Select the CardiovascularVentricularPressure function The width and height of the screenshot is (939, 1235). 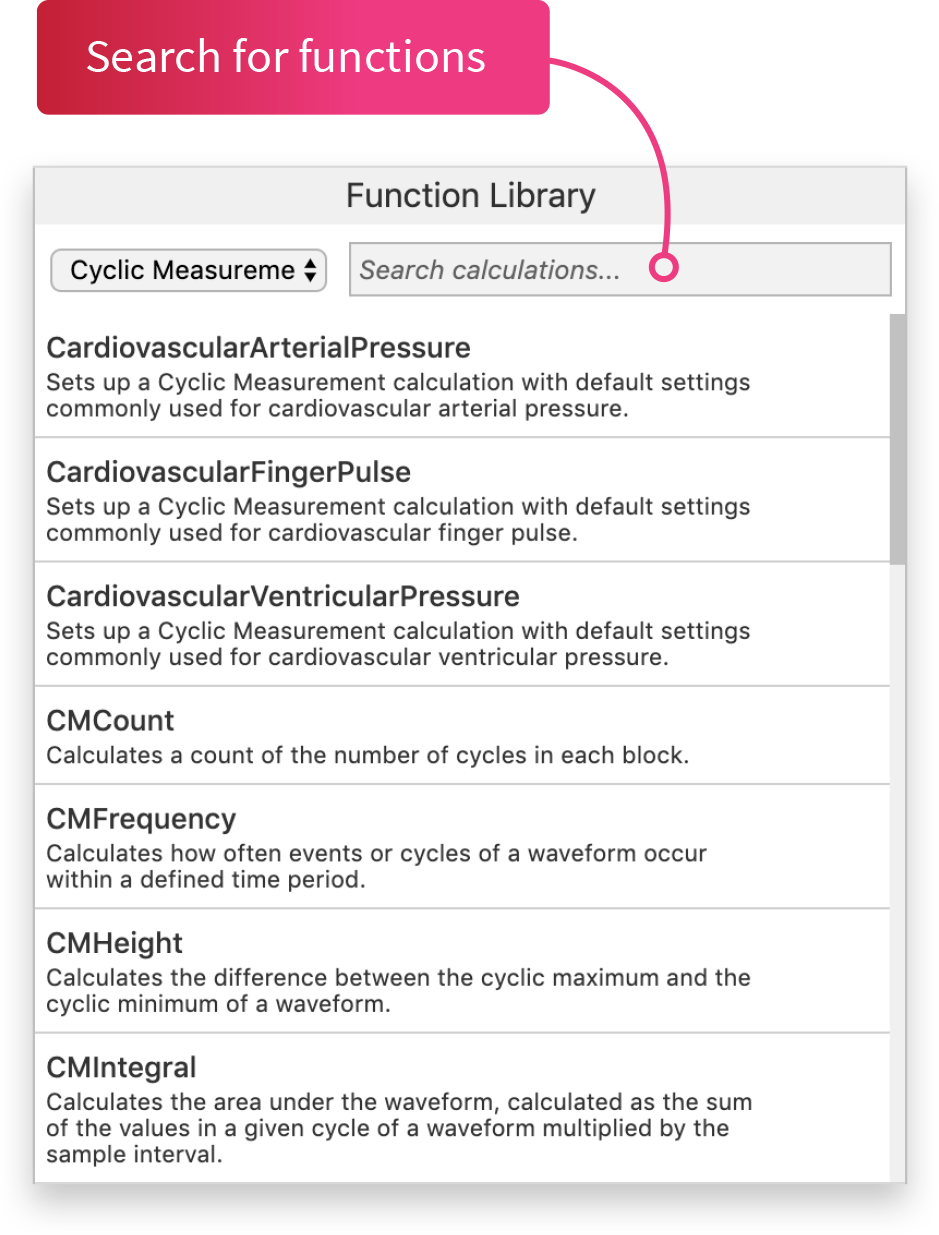(283, 596)
